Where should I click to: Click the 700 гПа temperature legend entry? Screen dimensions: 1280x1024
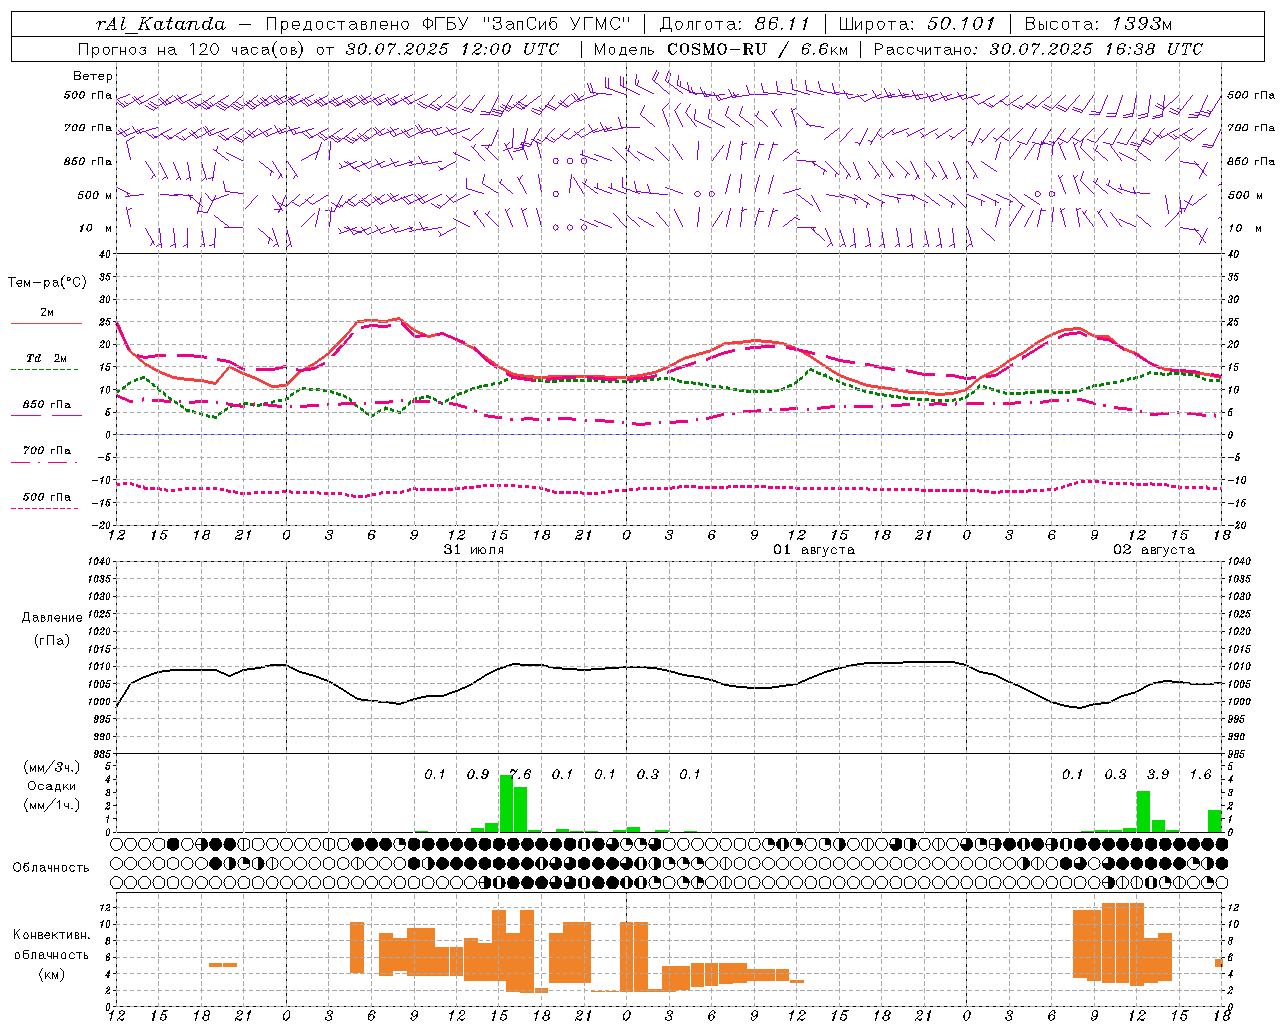(47, 450)
